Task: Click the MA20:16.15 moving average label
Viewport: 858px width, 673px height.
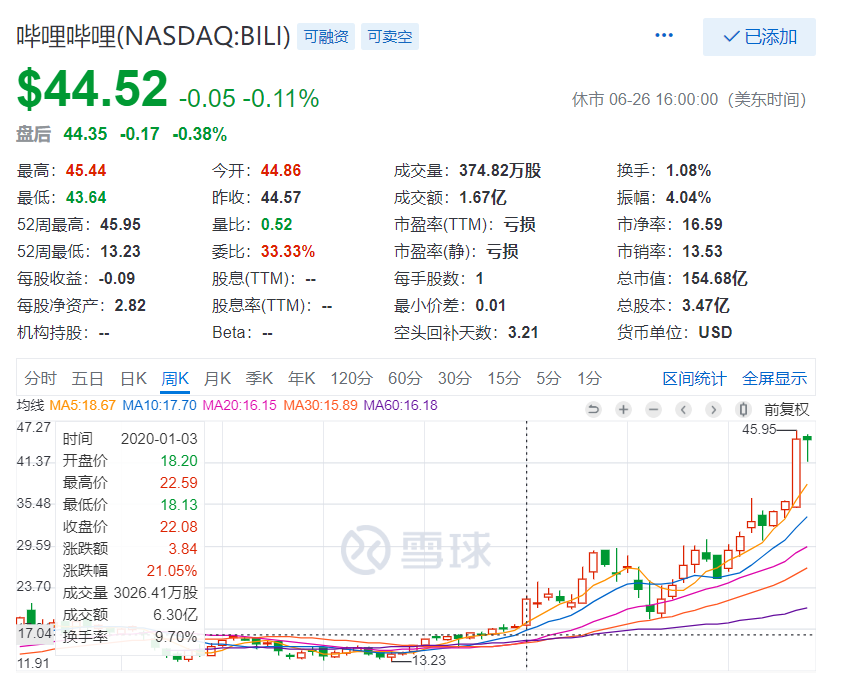Action: (x=240, y=405)
